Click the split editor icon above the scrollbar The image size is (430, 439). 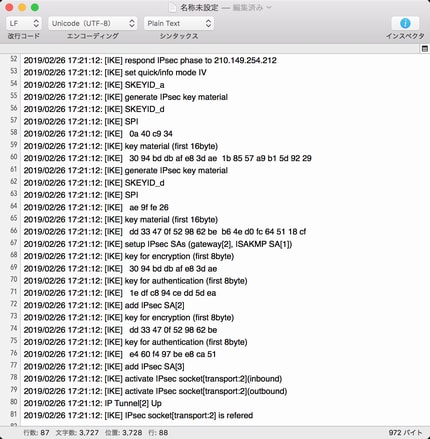coord(425,49)
